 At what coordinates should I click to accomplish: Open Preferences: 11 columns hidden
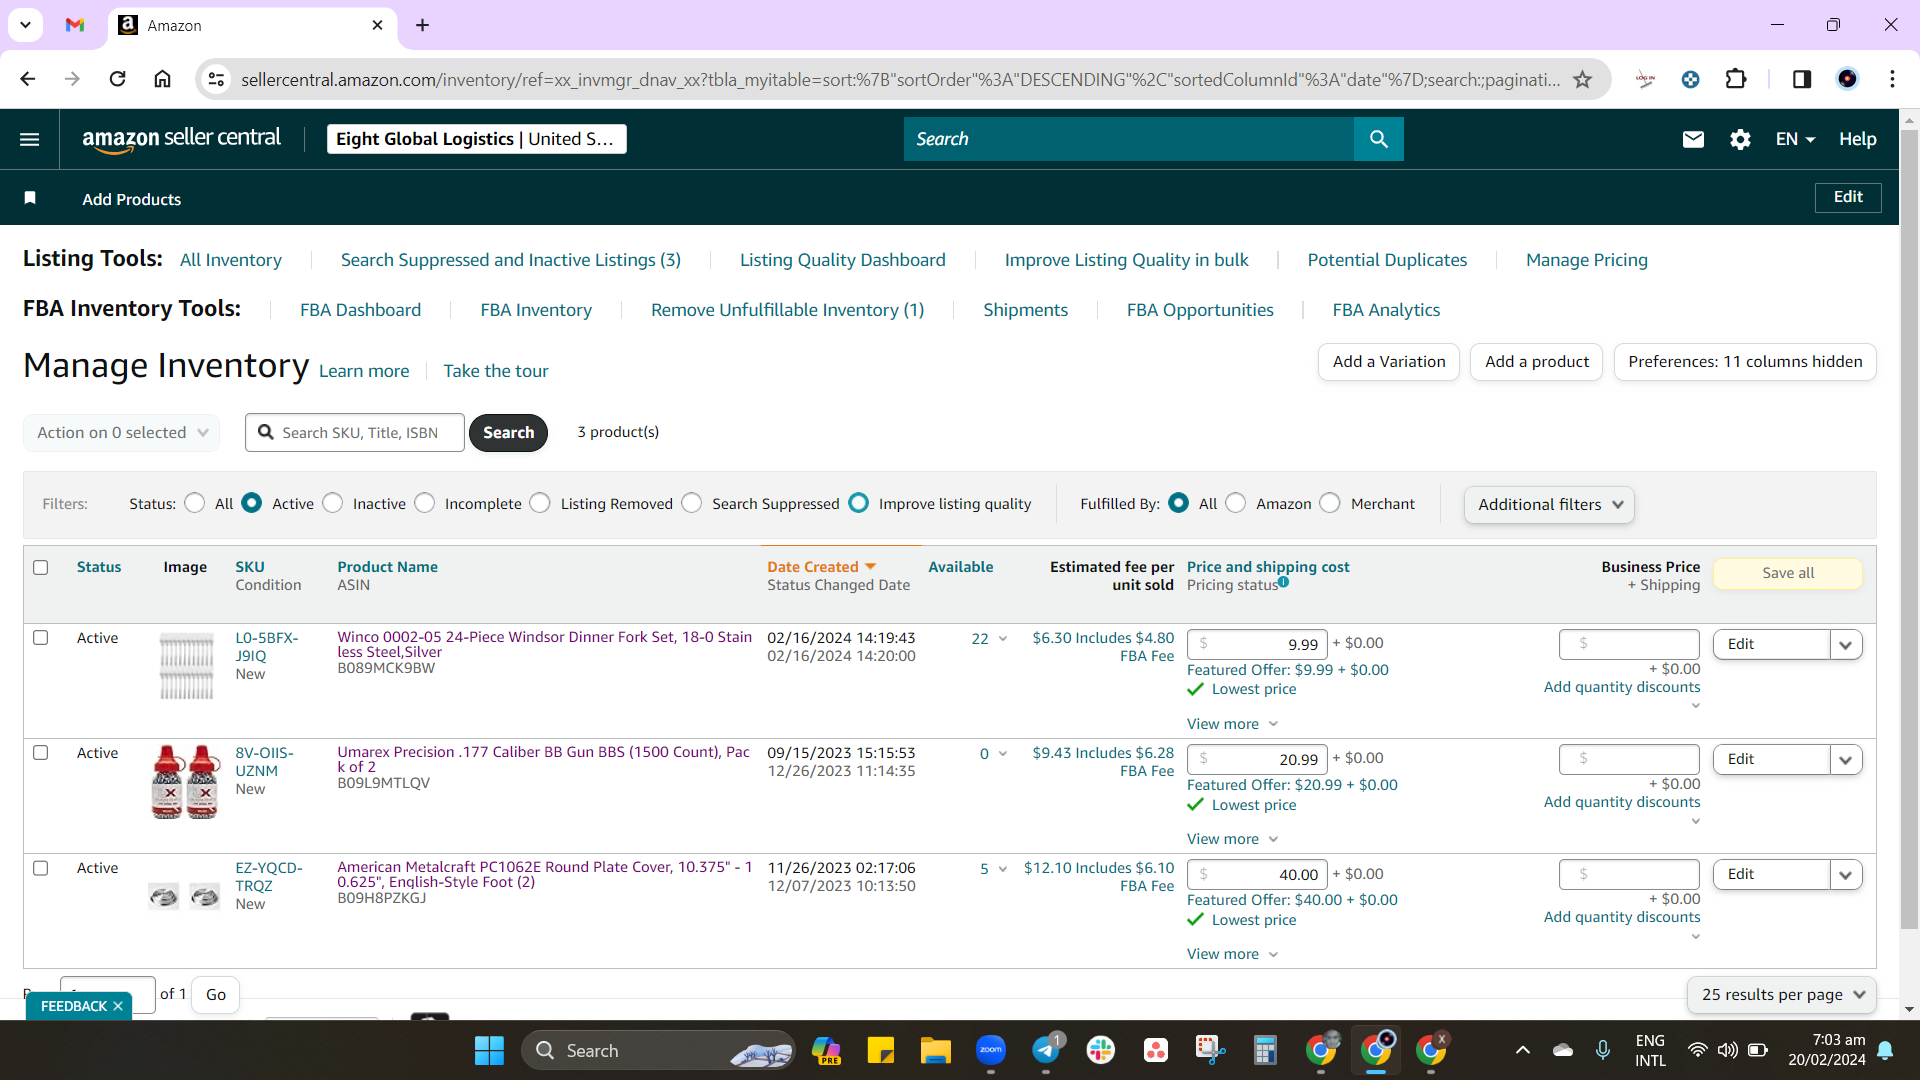pos(1745,362)
